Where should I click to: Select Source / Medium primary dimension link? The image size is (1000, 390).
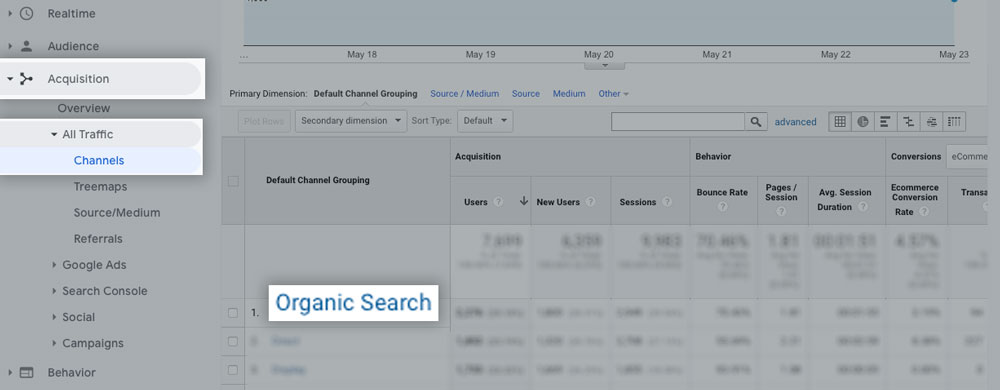(464, 94)
